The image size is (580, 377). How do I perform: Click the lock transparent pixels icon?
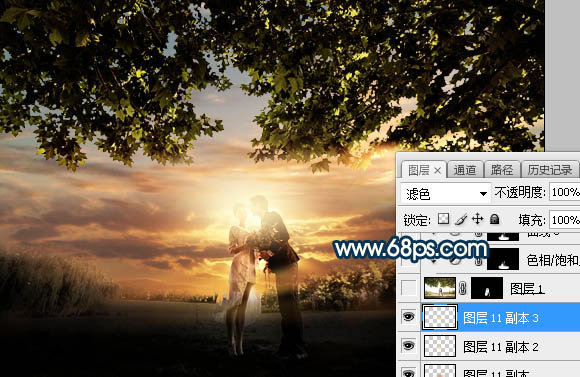point(443,219)
